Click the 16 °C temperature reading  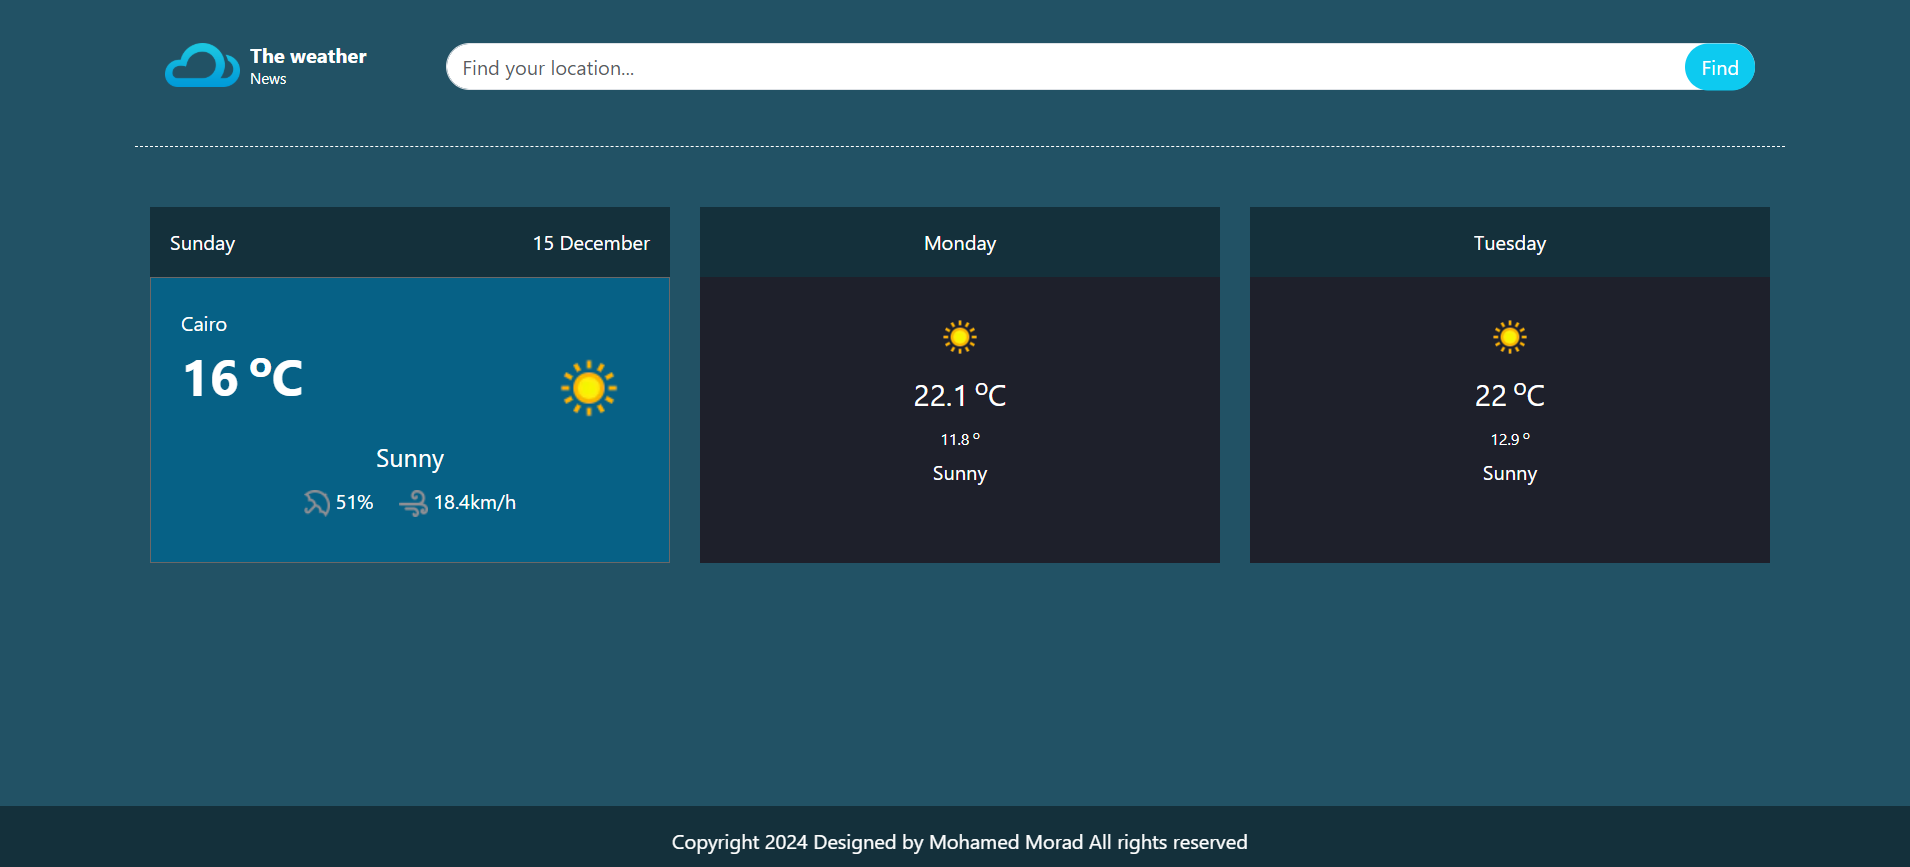(243, 378)
